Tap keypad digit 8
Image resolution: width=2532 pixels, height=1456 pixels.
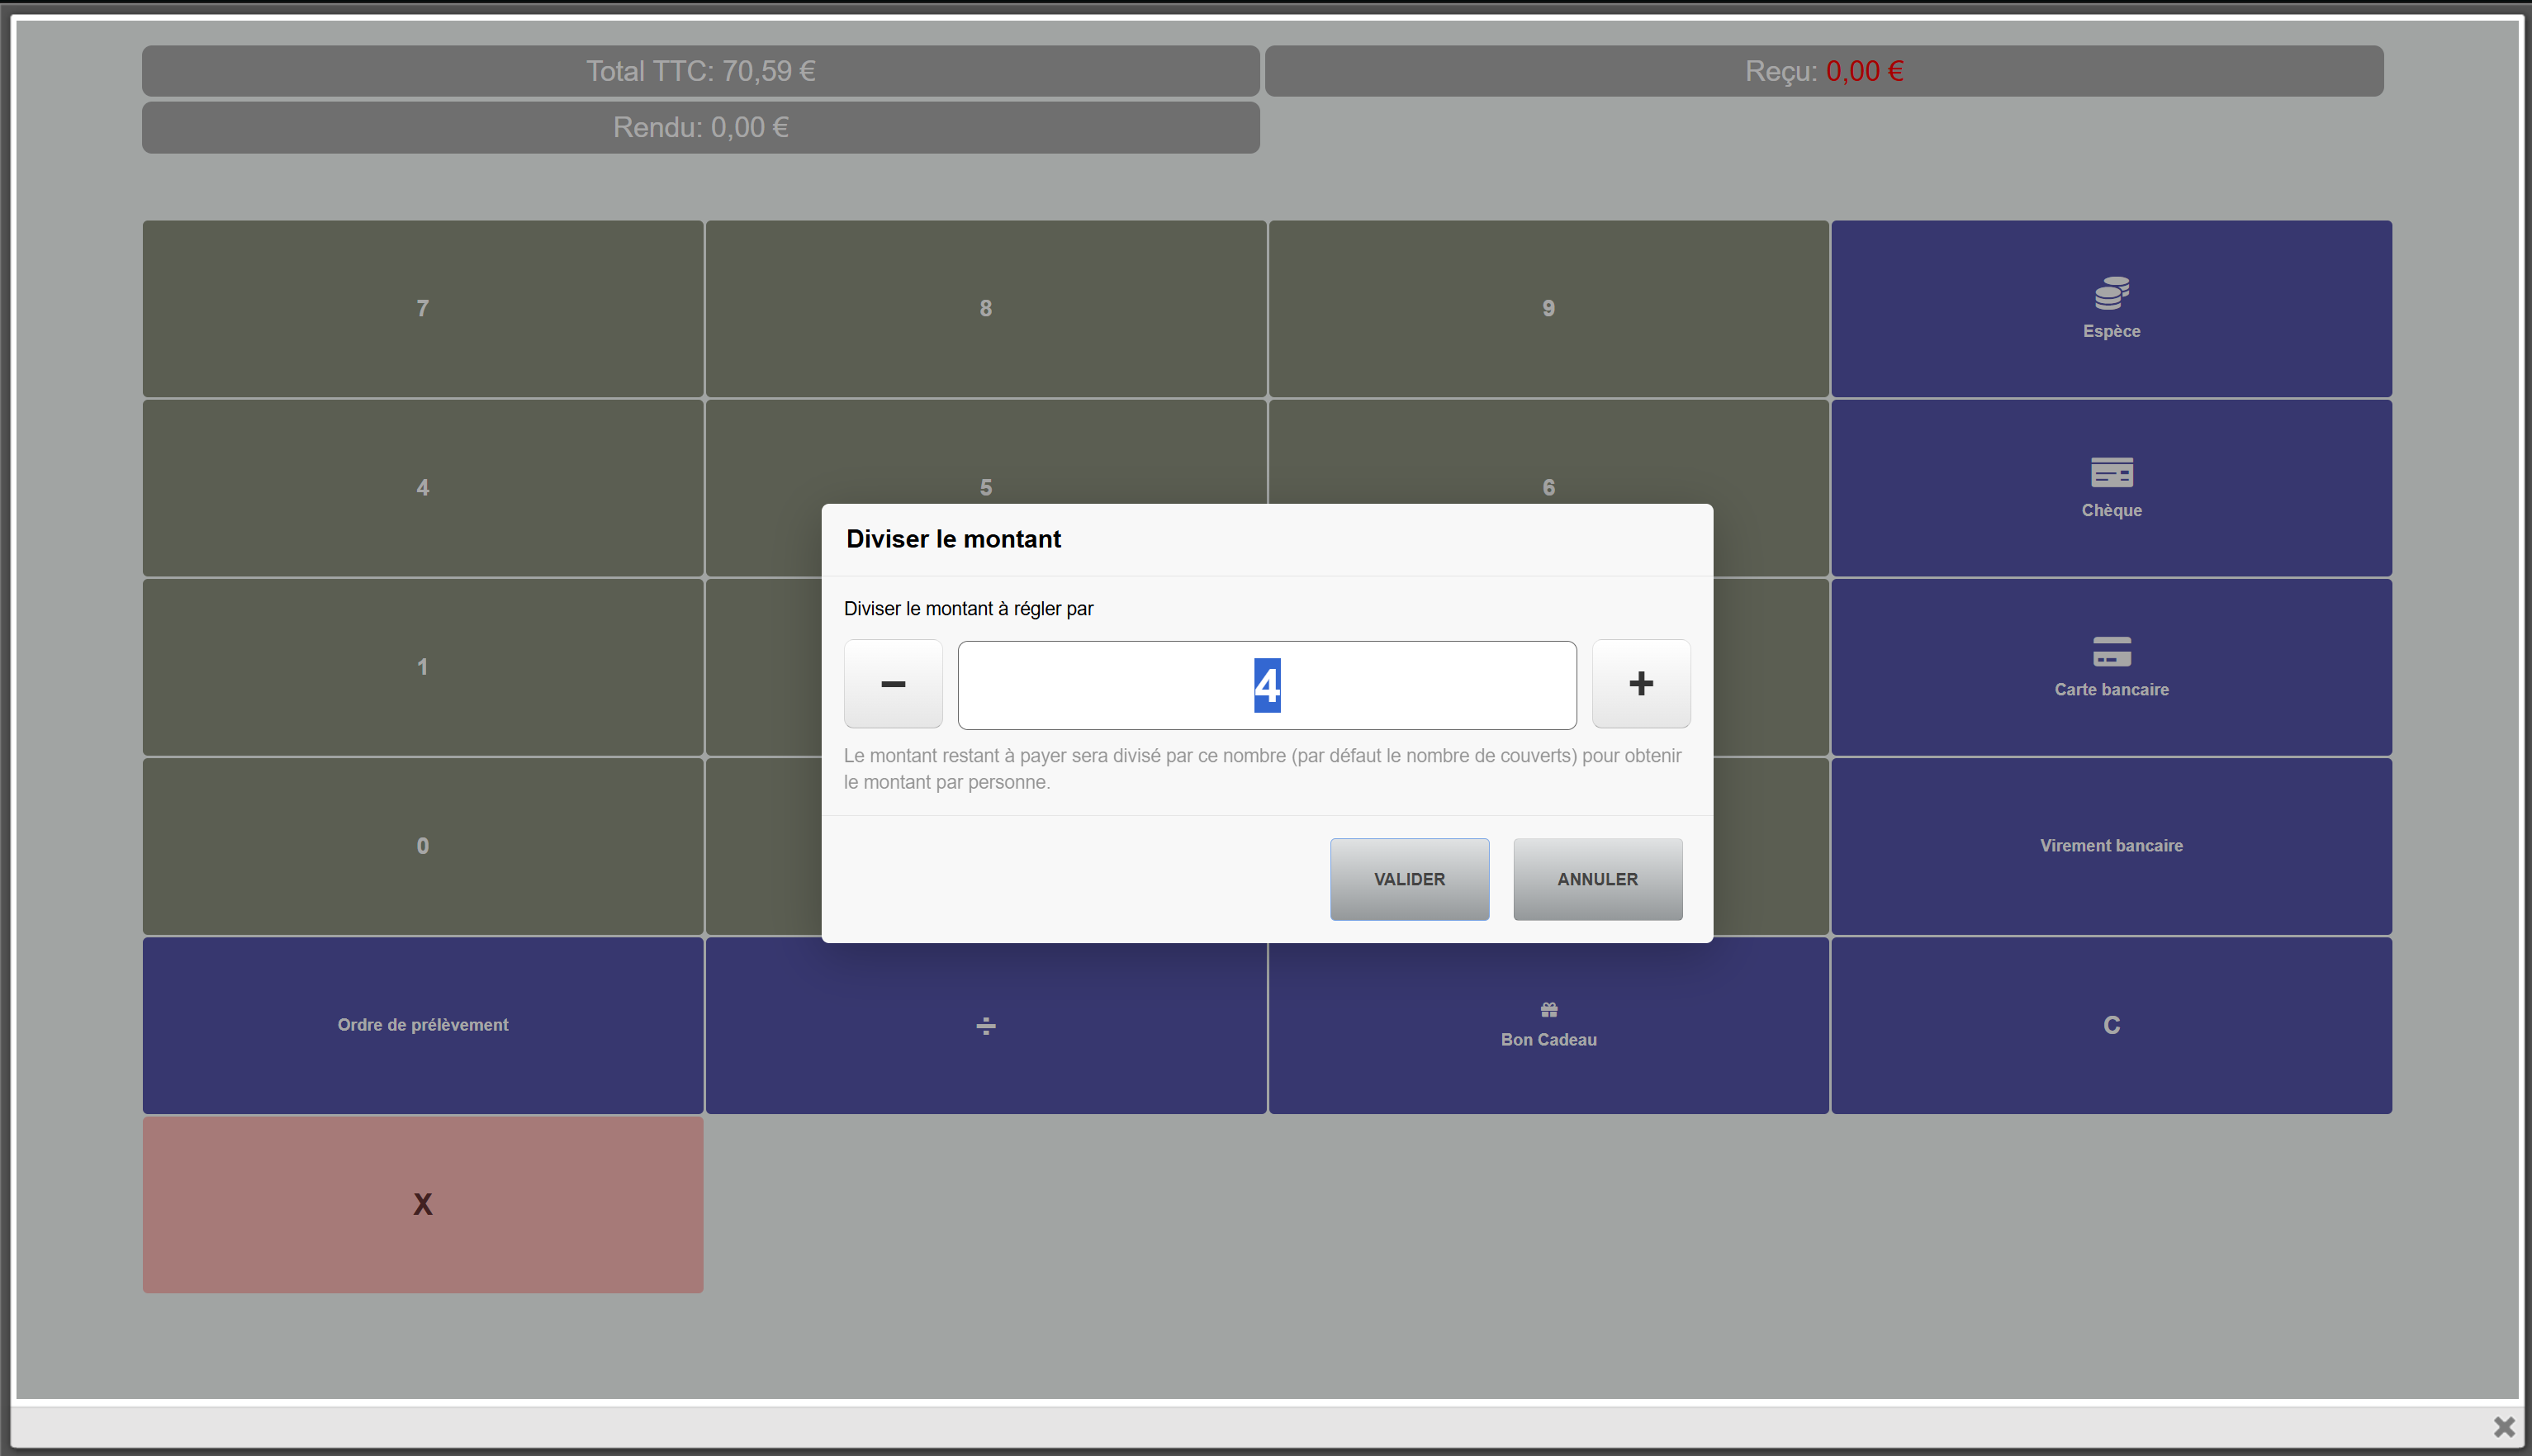pos(985,308)
